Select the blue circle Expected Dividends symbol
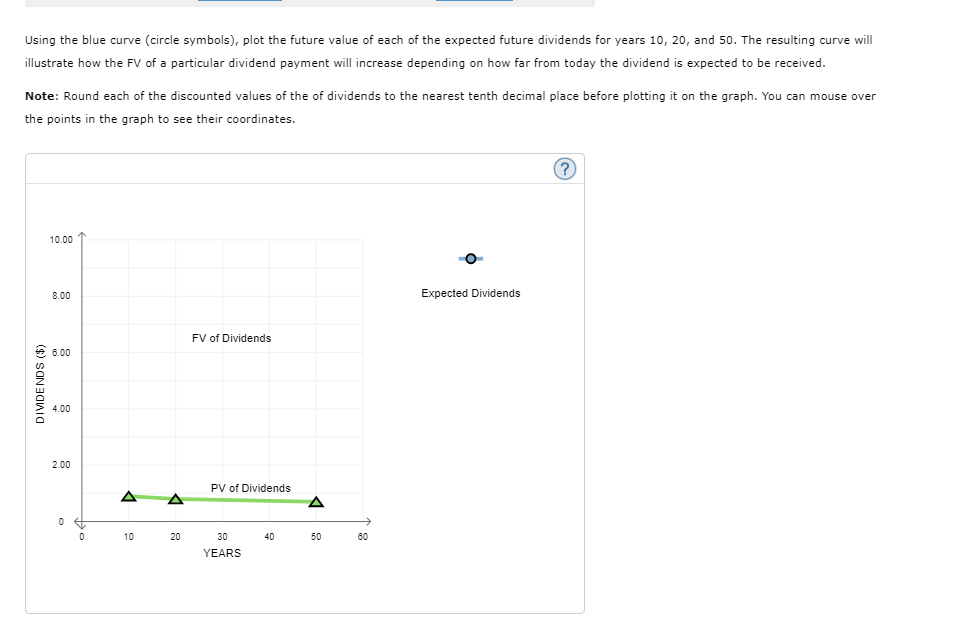Screen dimensions: 966x633 (470, 258)
